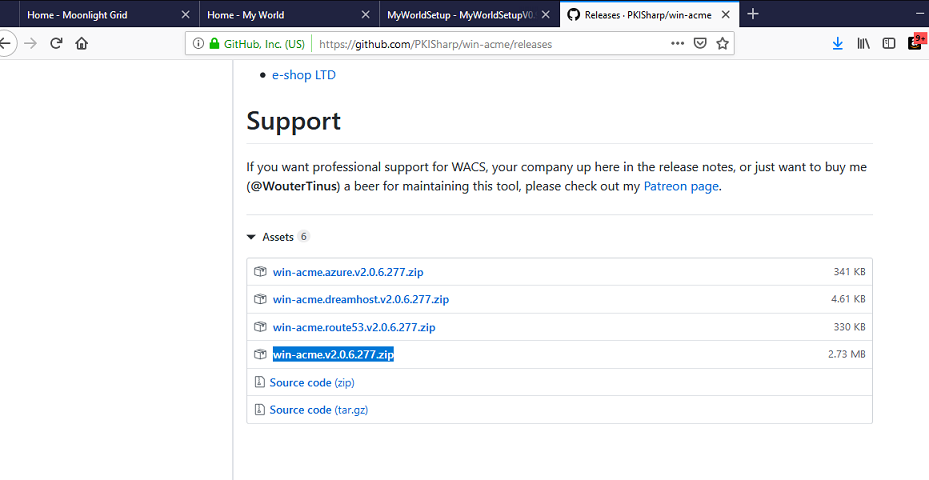
Task: Bookmark this page with the star
Action: tap(722, 43)
